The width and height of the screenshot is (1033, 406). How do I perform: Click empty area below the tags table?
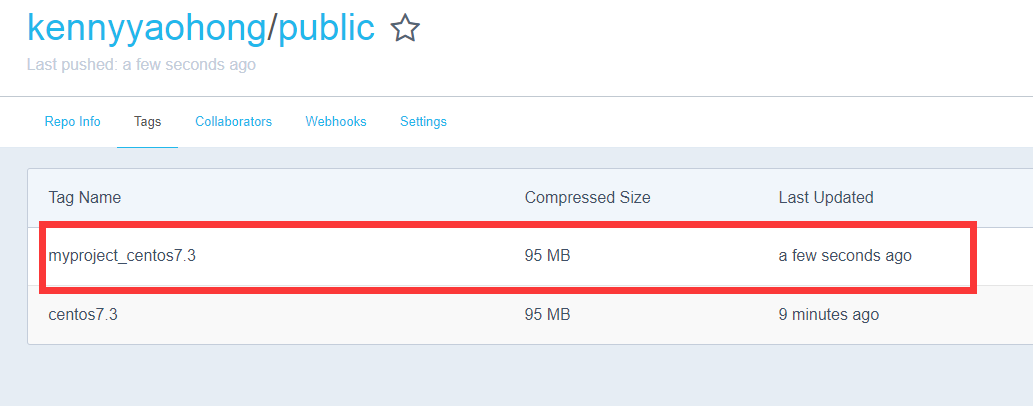(500, 378)
